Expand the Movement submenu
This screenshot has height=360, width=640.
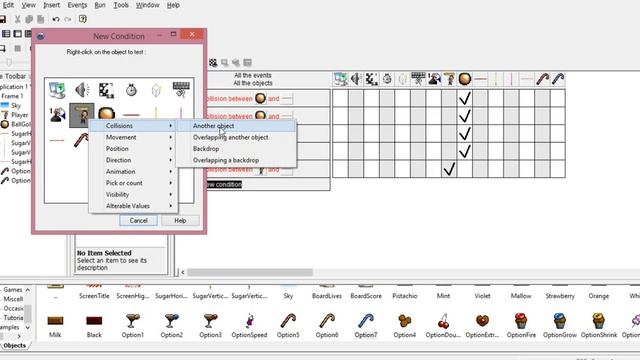tap(133, 138)
